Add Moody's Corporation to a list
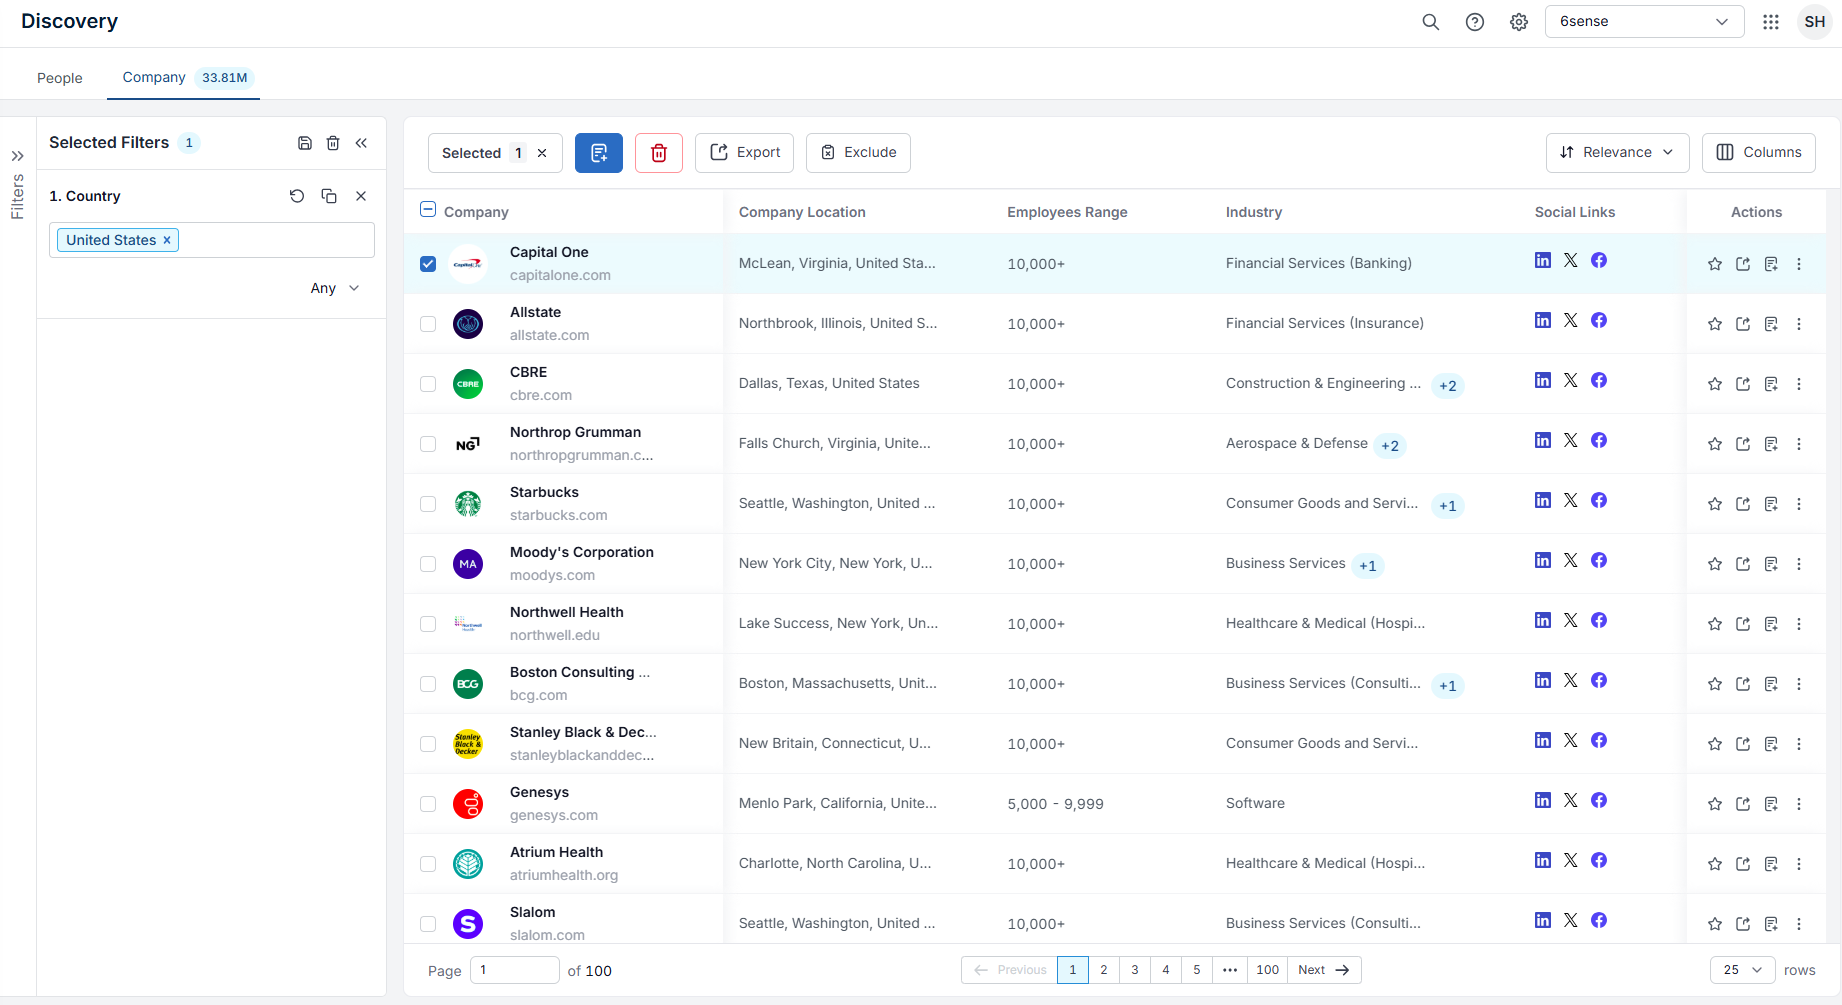The height and width of the screenshot is (1005, 1842). tap(1771, 564)
